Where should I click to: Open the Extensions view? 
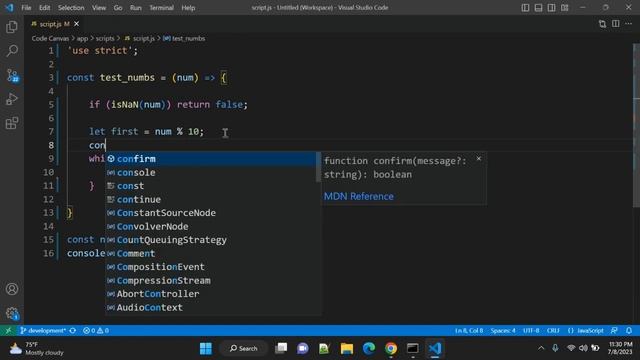[x=12, y=123]
